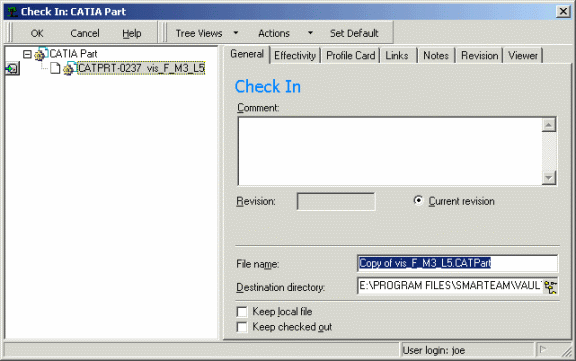This screenshot has height=361, width=576.
Task: Open the Tree Views dropdown arrow
Action: coord(236,33)
